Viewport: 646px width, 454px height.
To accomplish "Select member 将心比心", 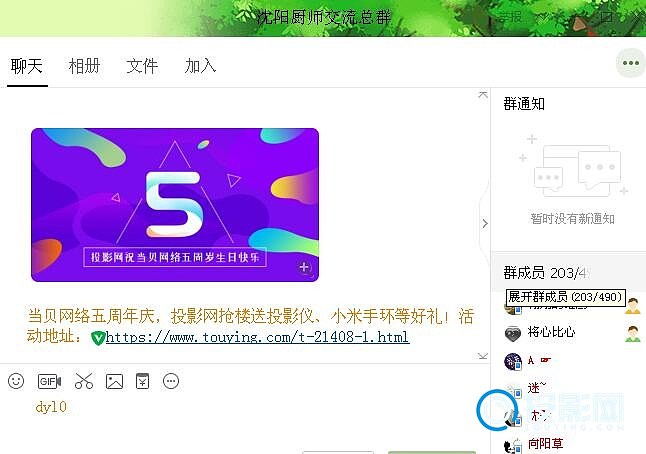I will click(x=551, y=332).
